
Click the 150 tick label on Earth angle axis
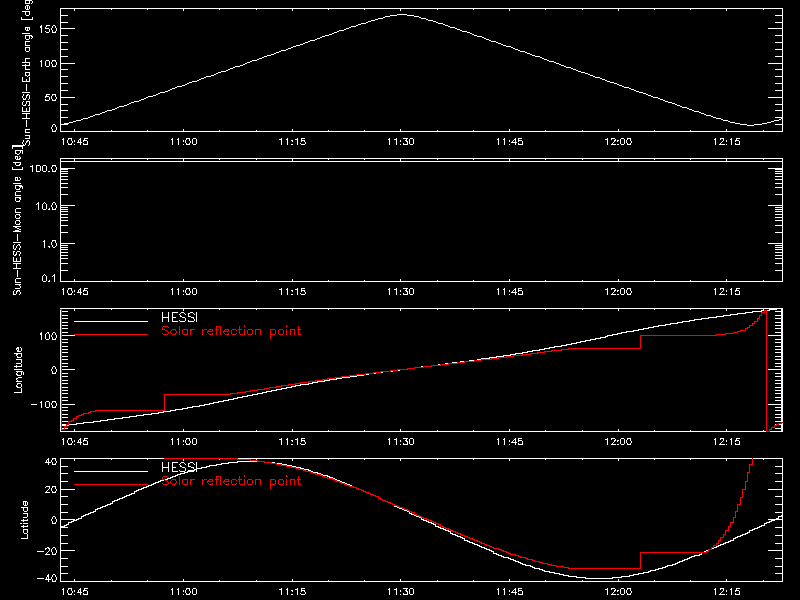coord(48,29)
